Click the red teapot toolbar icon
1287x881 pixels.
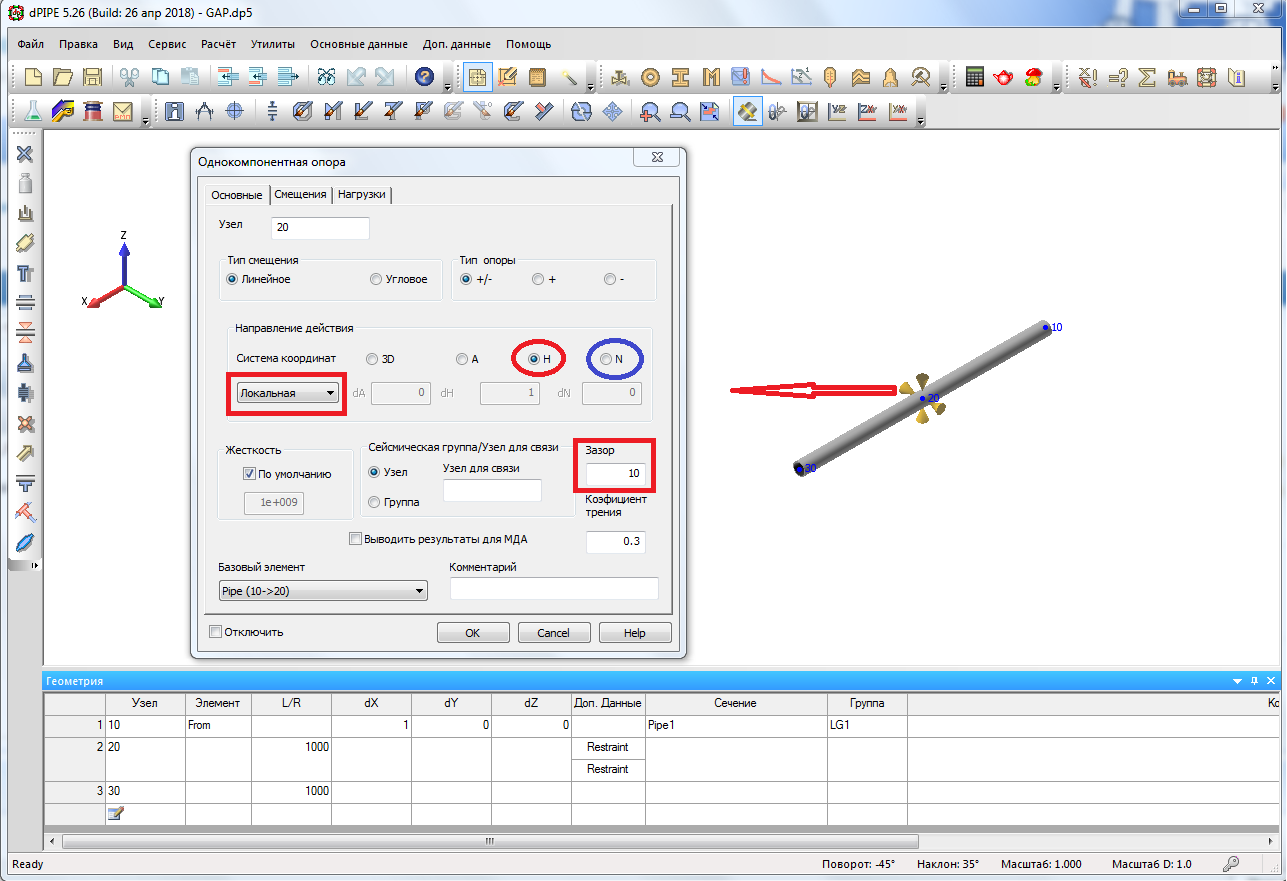pyautogui.click(x=1004, y=77)
